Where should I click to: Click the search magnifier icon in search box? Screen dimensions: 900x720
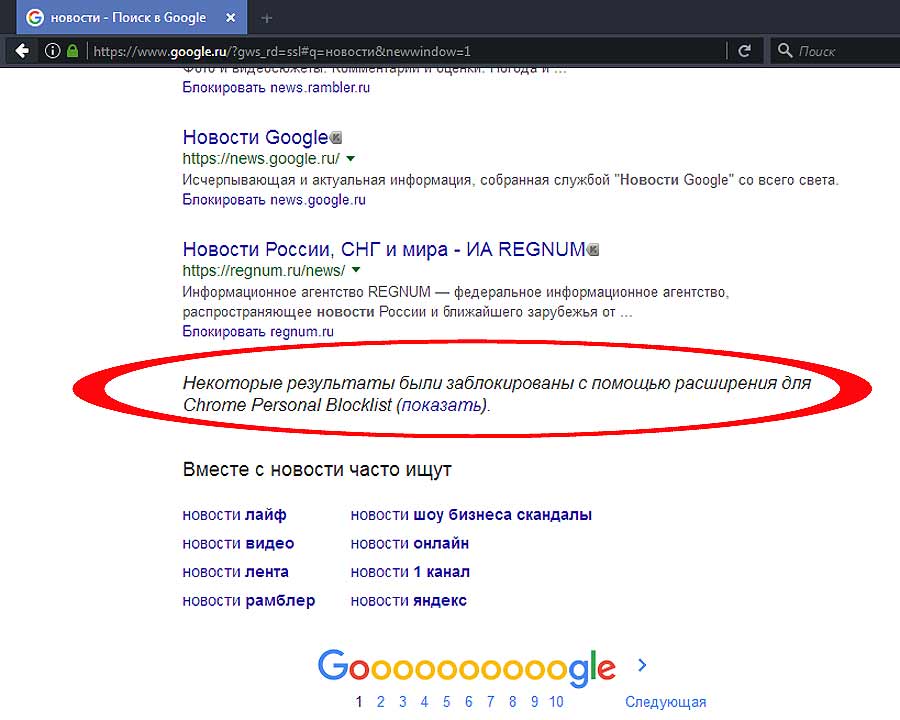tap(785, 51)
